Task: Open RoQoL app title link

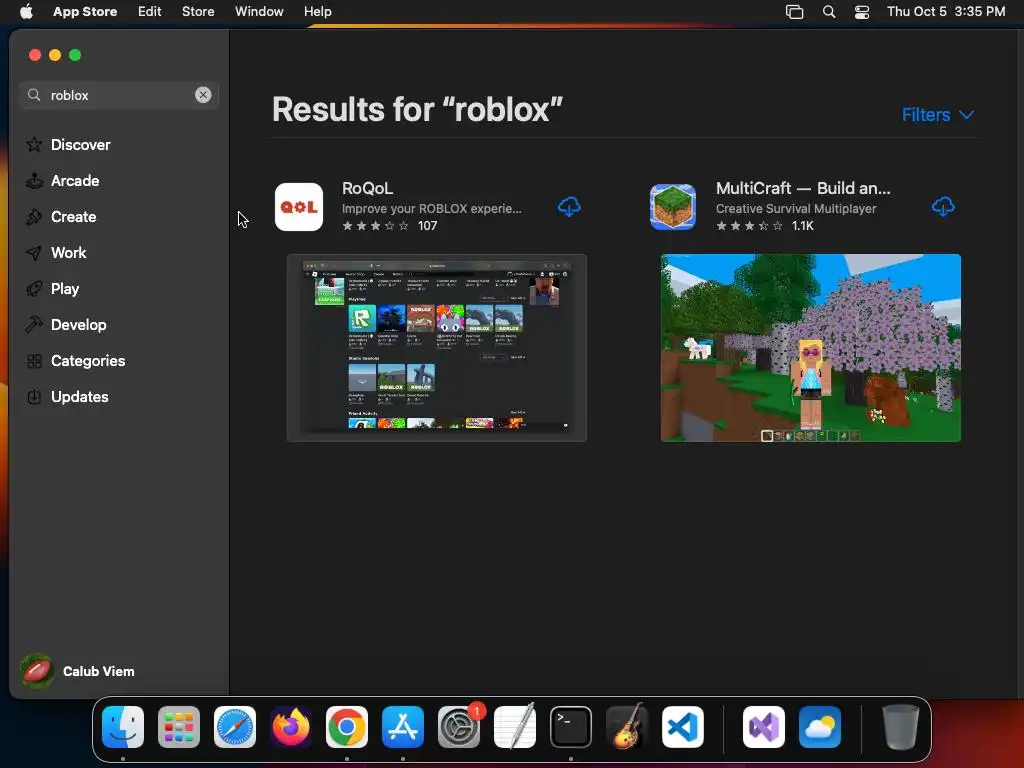Action: pyautogui.click(x=368, y=188)
